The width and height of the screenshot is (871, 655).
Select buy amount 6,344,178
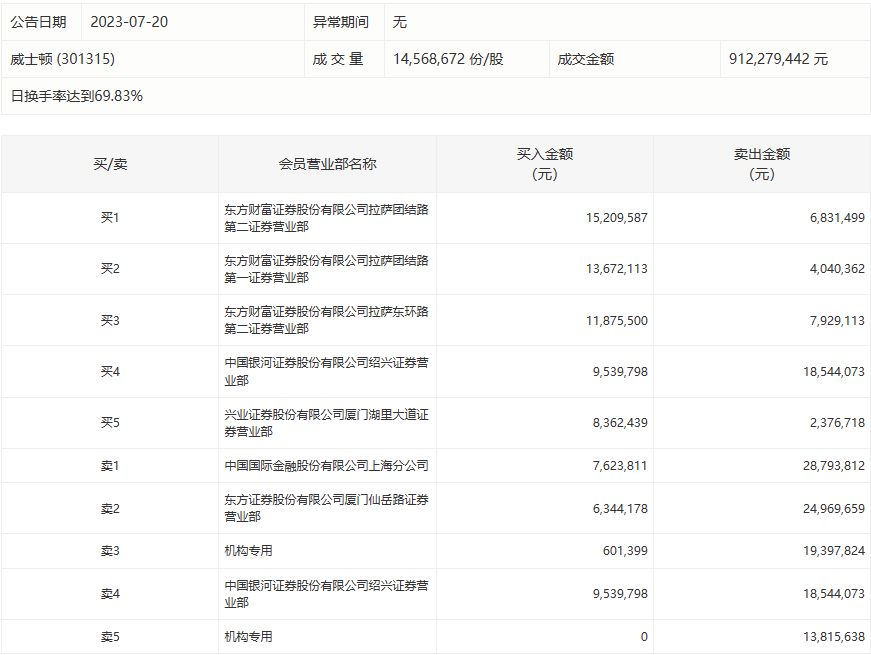point(620,509)
